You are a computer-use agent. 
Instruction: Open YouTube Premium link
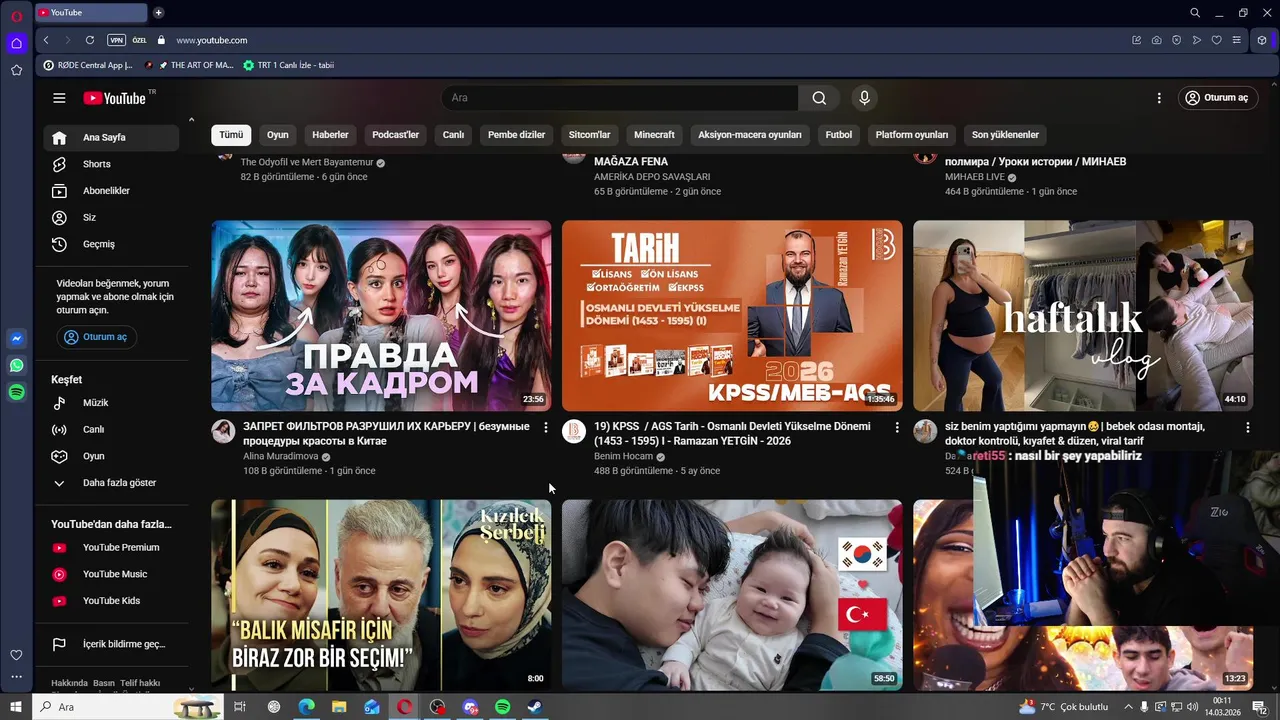(x=111, y=548)
